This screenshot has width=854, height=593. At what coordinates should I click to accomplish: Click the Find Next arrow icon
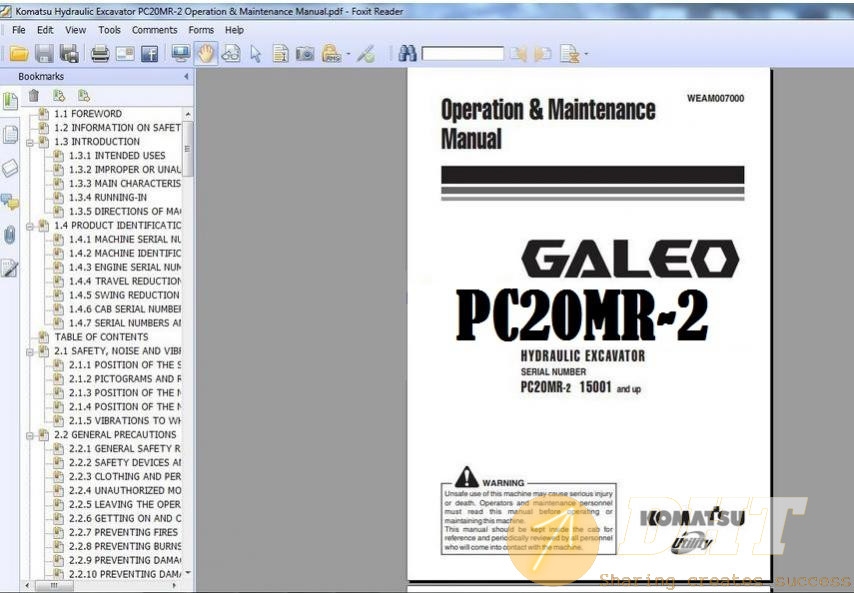pyautogui.click(x=542, y=53)
